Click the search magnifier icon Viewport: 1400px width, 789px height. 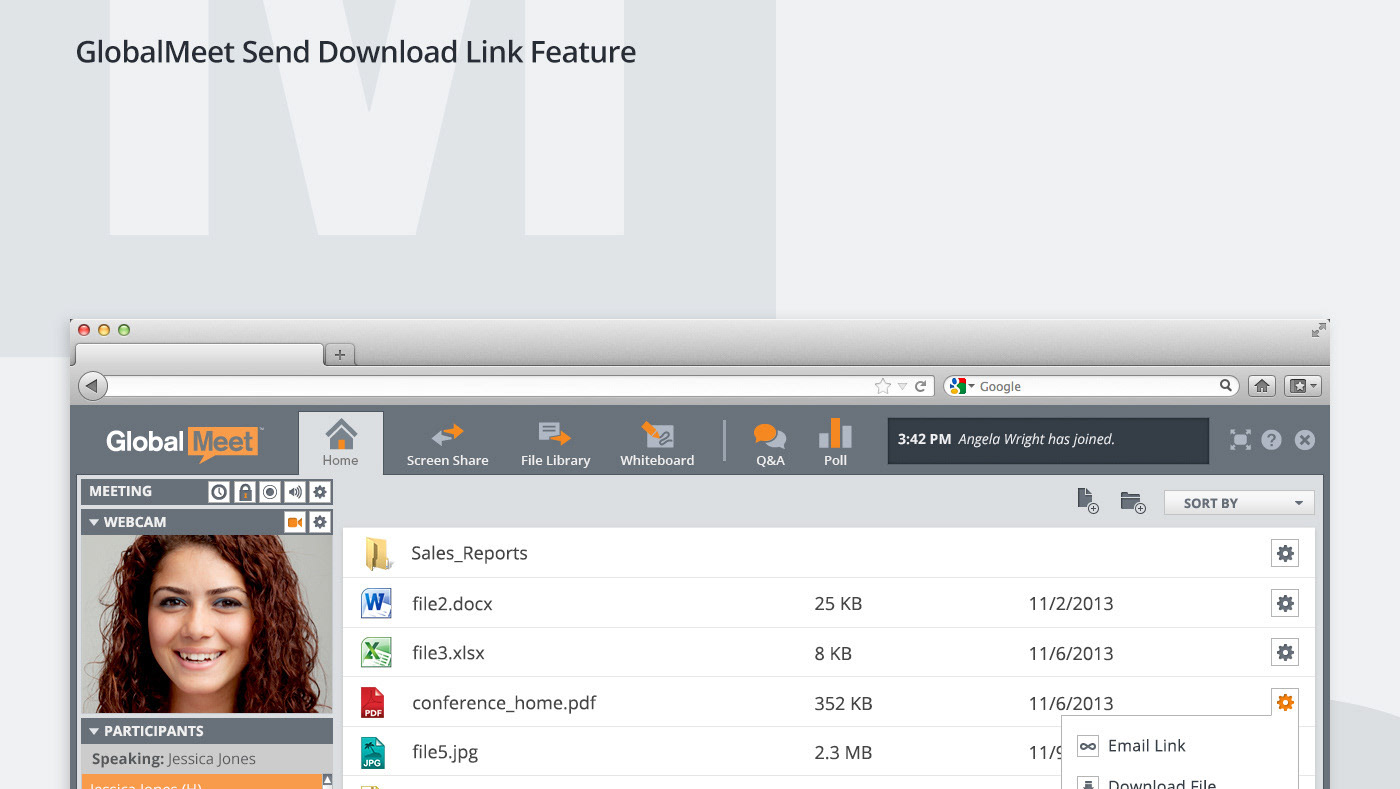coord(1226,386)
